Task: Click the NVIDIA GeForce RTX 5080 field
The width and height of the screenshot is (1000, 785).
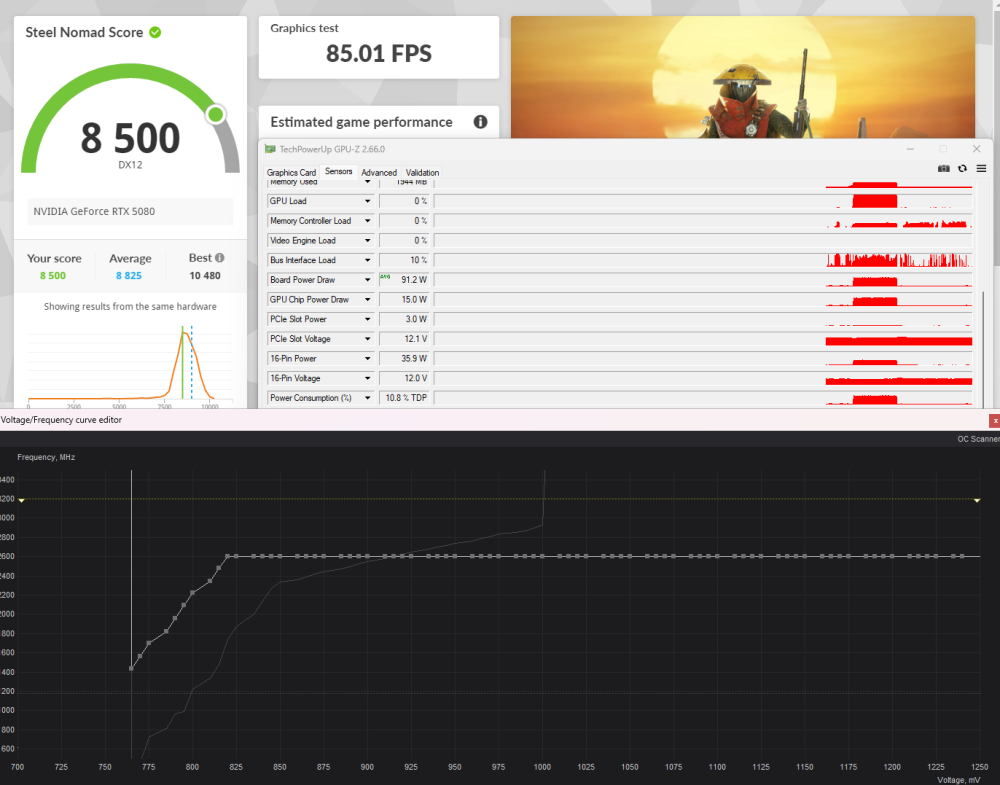Action: click(x=130, y=211)
